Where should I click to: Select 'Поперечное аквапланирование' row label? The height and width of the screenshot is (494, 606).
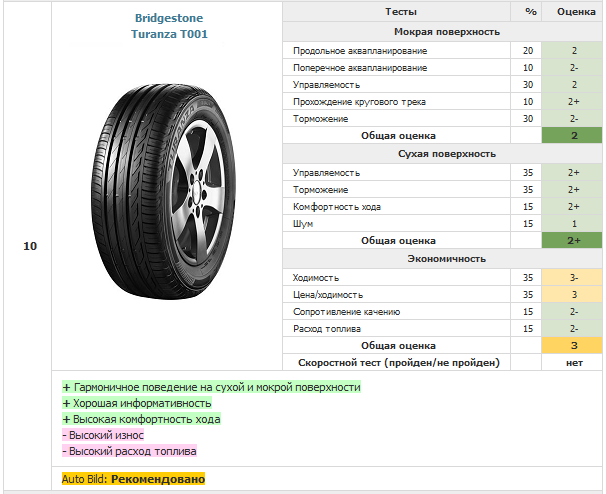tap(360, 68)
